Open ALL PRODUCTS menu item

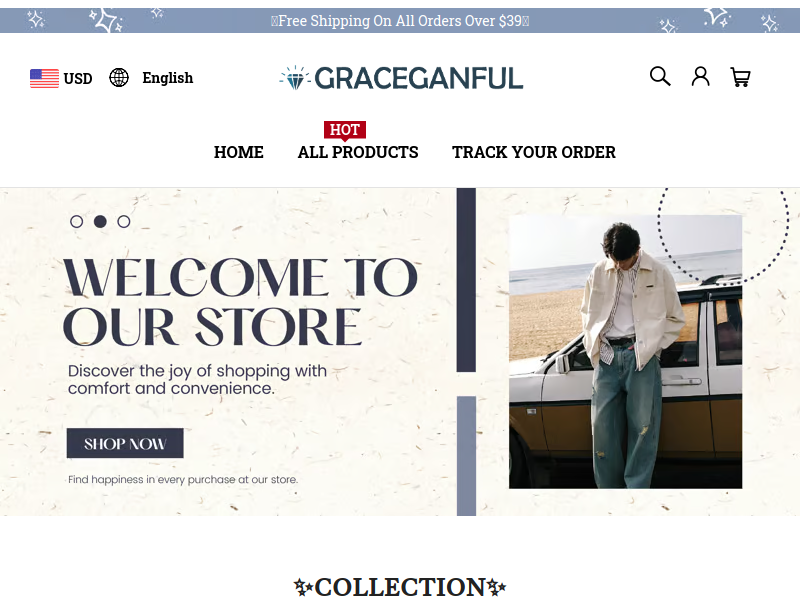point(358,152)
